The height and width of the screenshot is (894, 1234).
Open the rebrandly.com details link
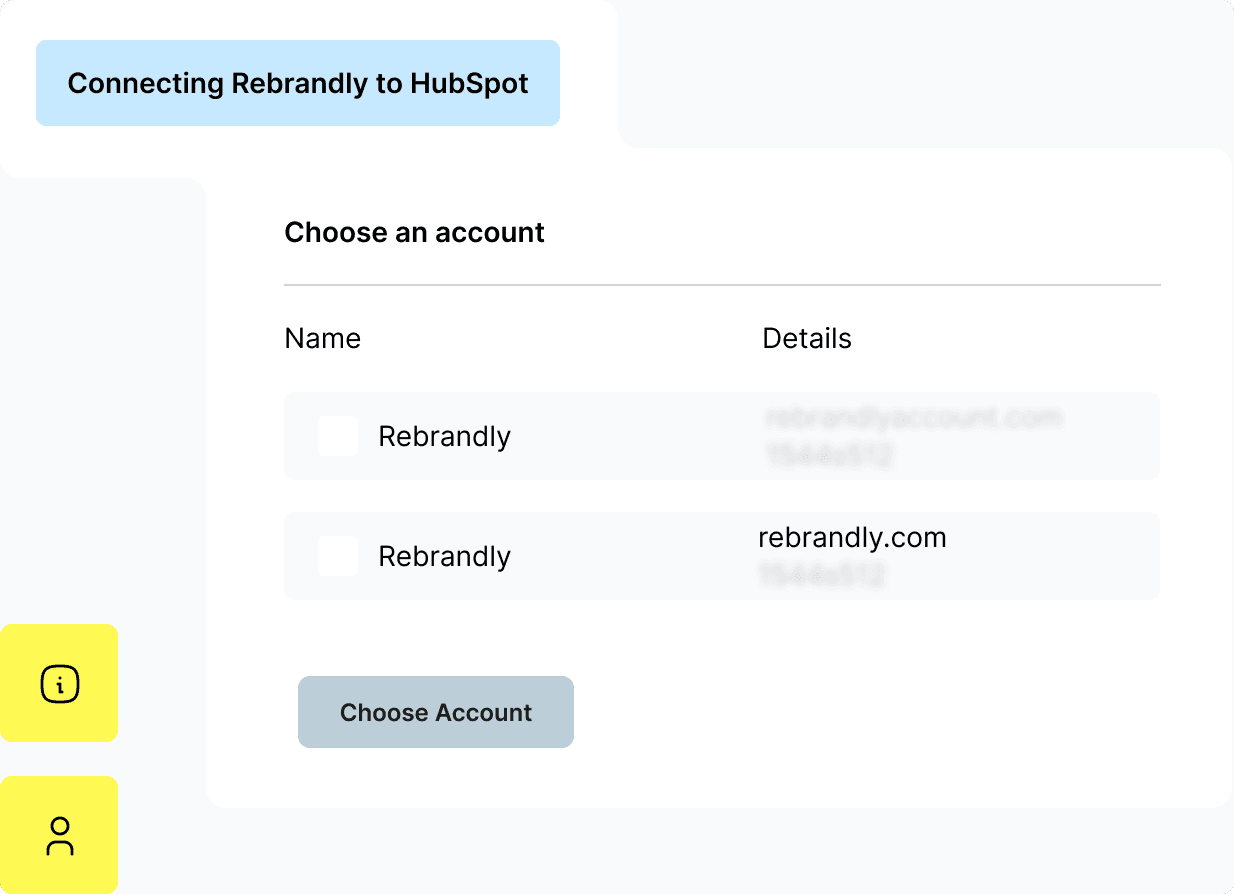[x=850, y=537]
